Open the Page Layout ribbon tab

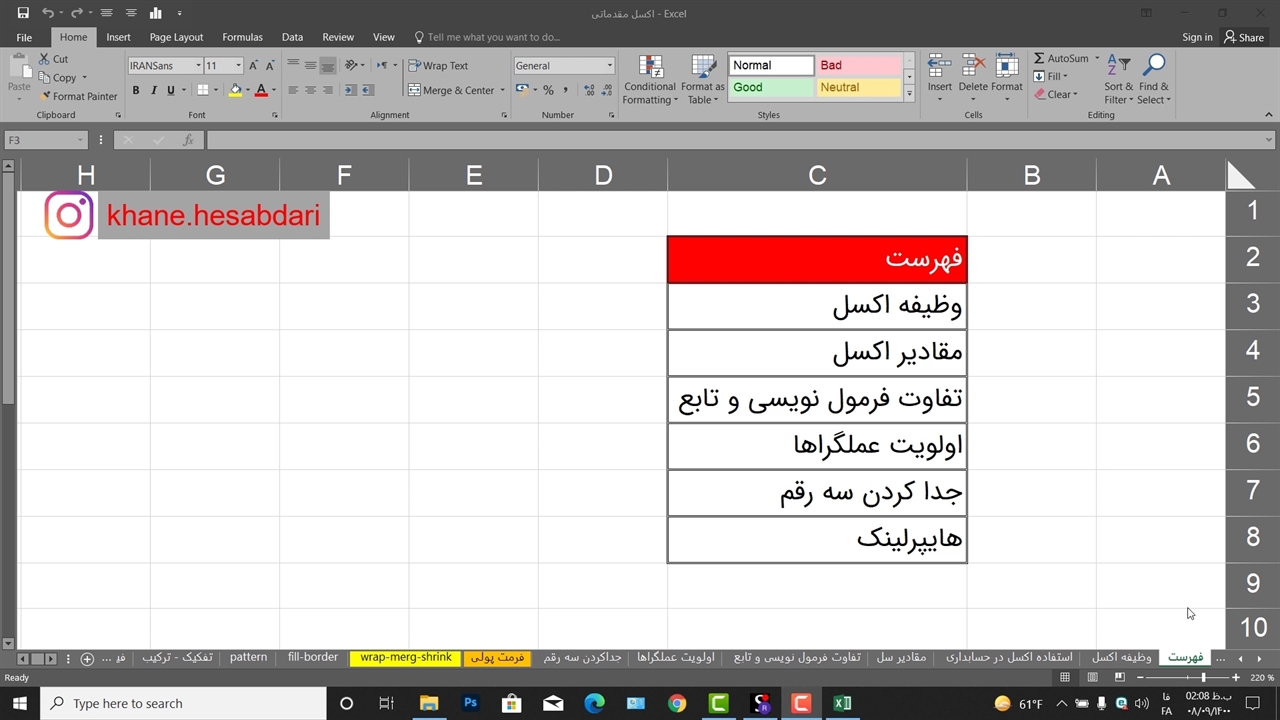click(176, 37)
